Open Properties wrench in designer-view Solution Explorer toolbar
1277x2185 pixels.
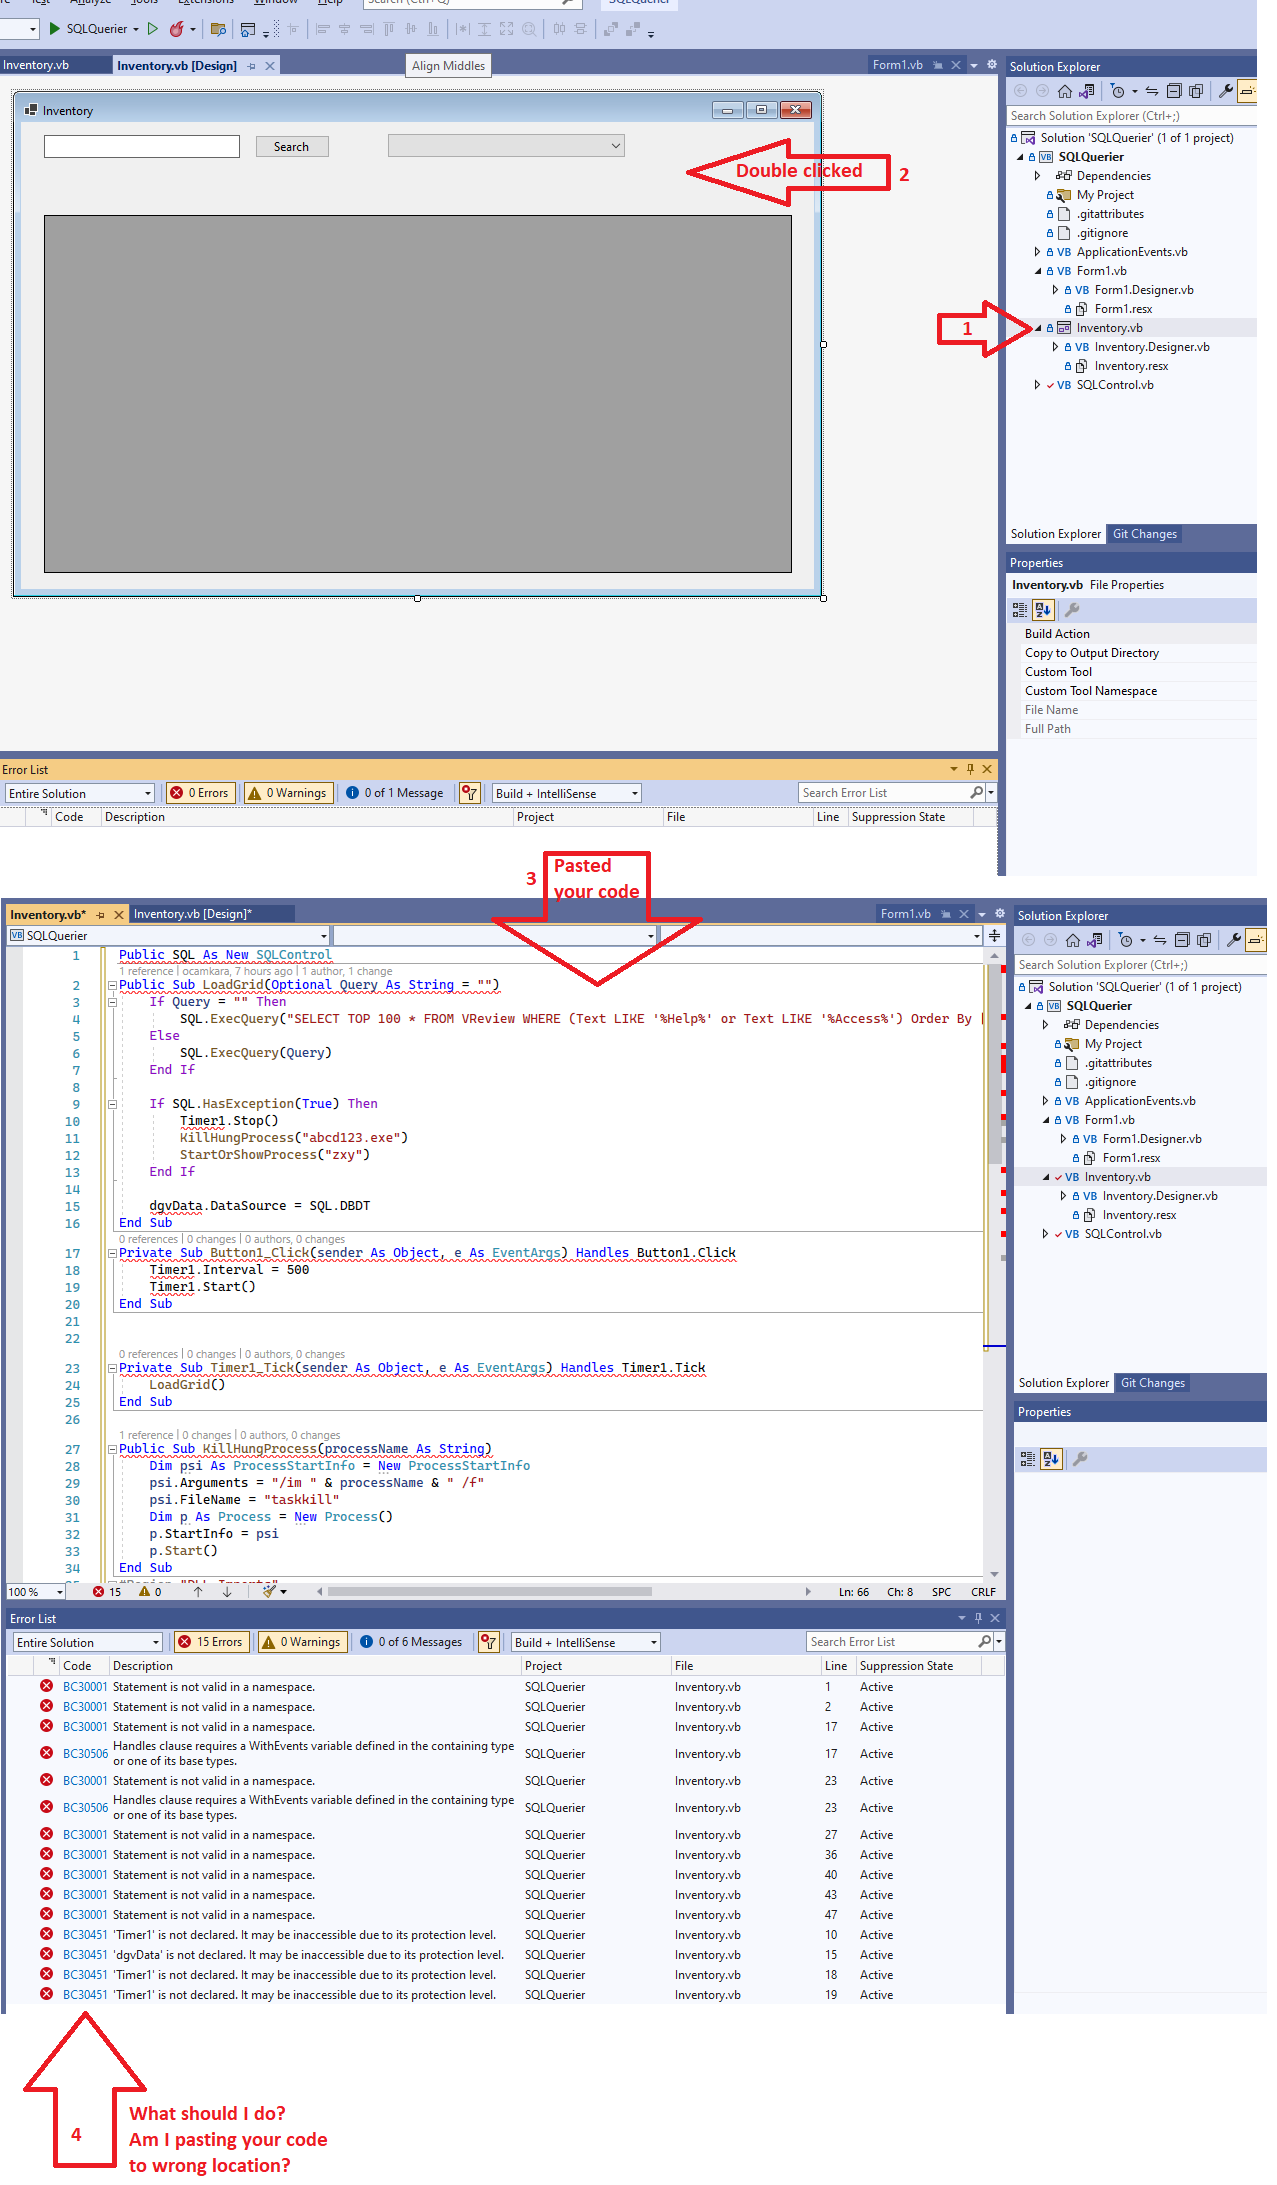pyautogui.click(x=1226, y=91)
